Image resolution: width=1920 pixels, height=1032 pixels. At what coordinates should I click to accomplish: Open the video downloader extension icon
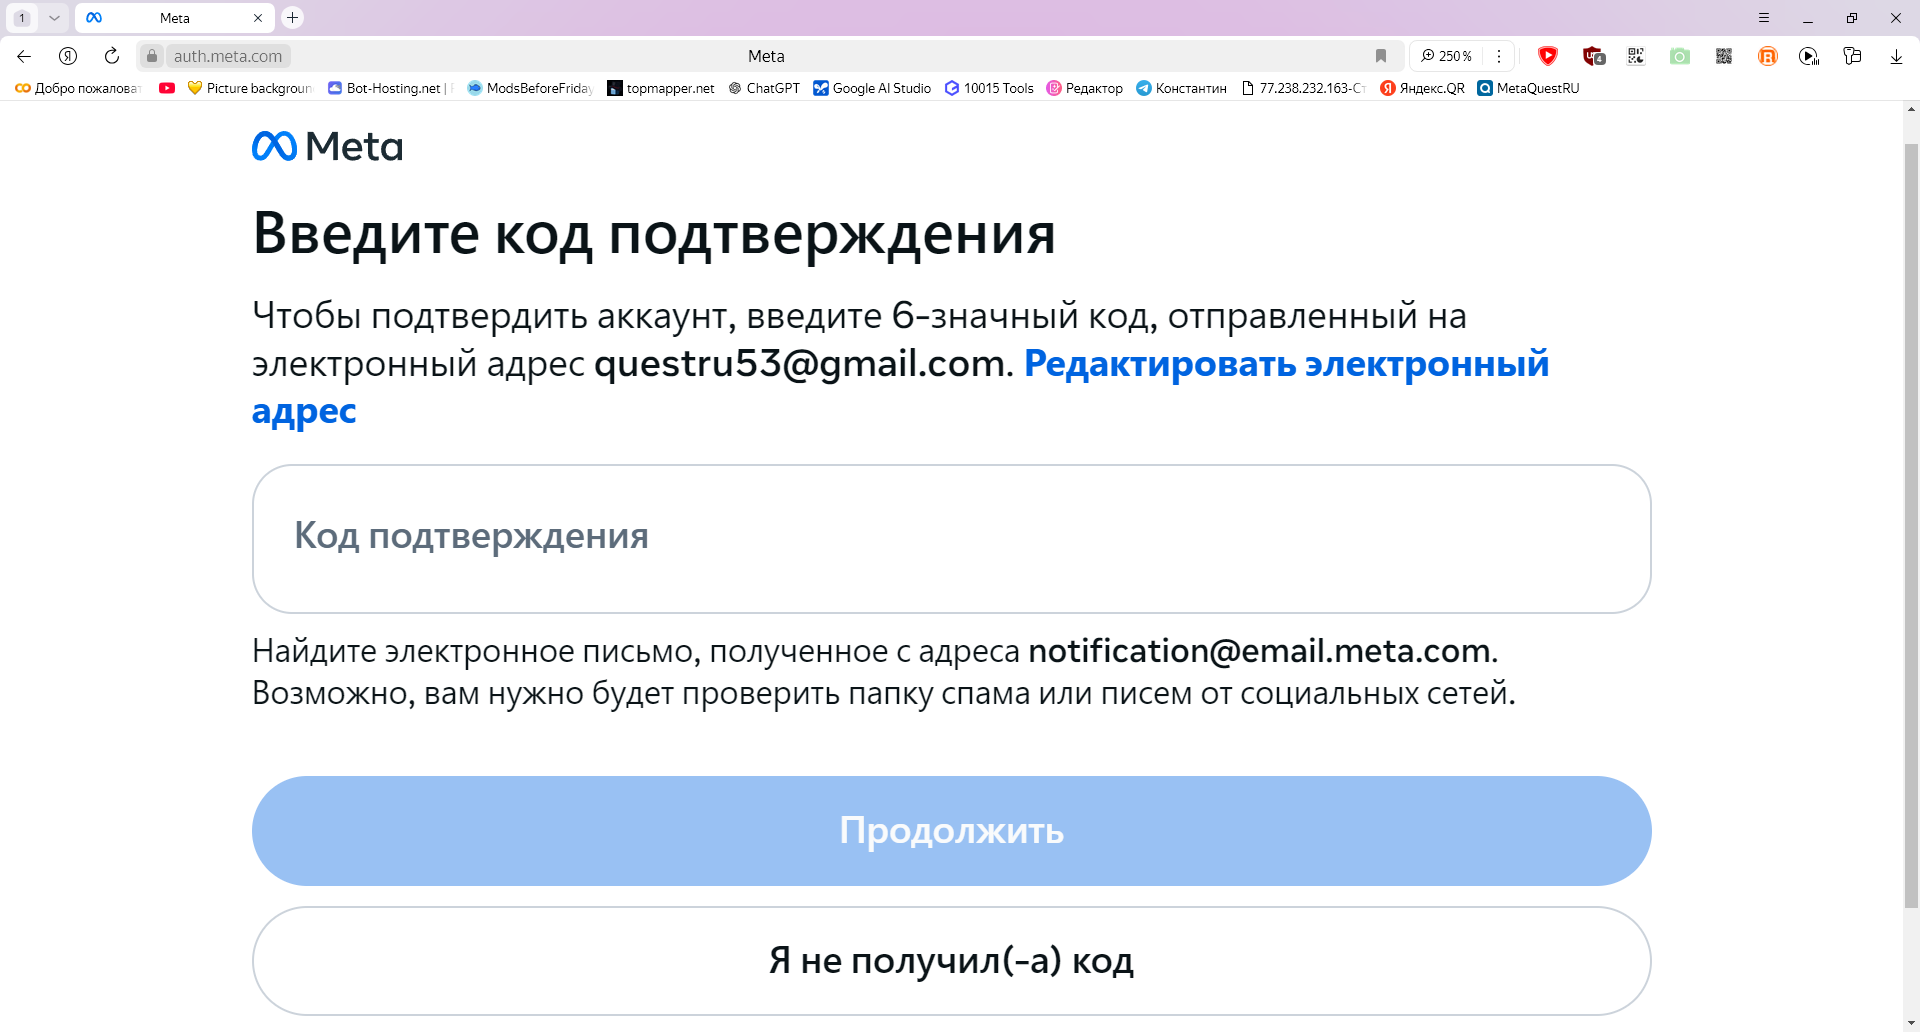(1810, 56)
